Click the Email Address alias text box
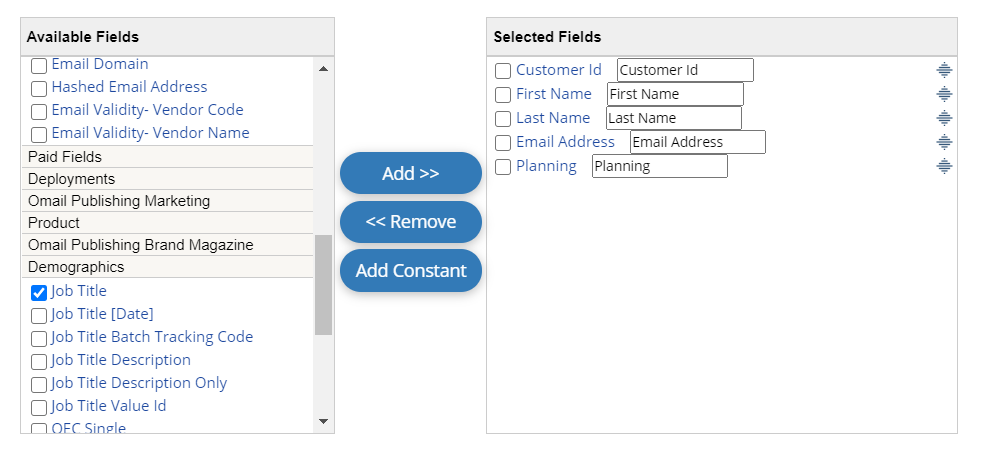996x456 pixels. [x=697, y=142]
